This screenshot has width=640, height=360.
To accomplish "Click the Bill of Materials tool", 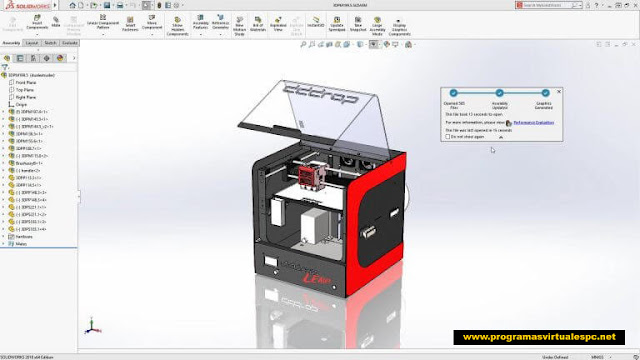I will click(258, 24).
